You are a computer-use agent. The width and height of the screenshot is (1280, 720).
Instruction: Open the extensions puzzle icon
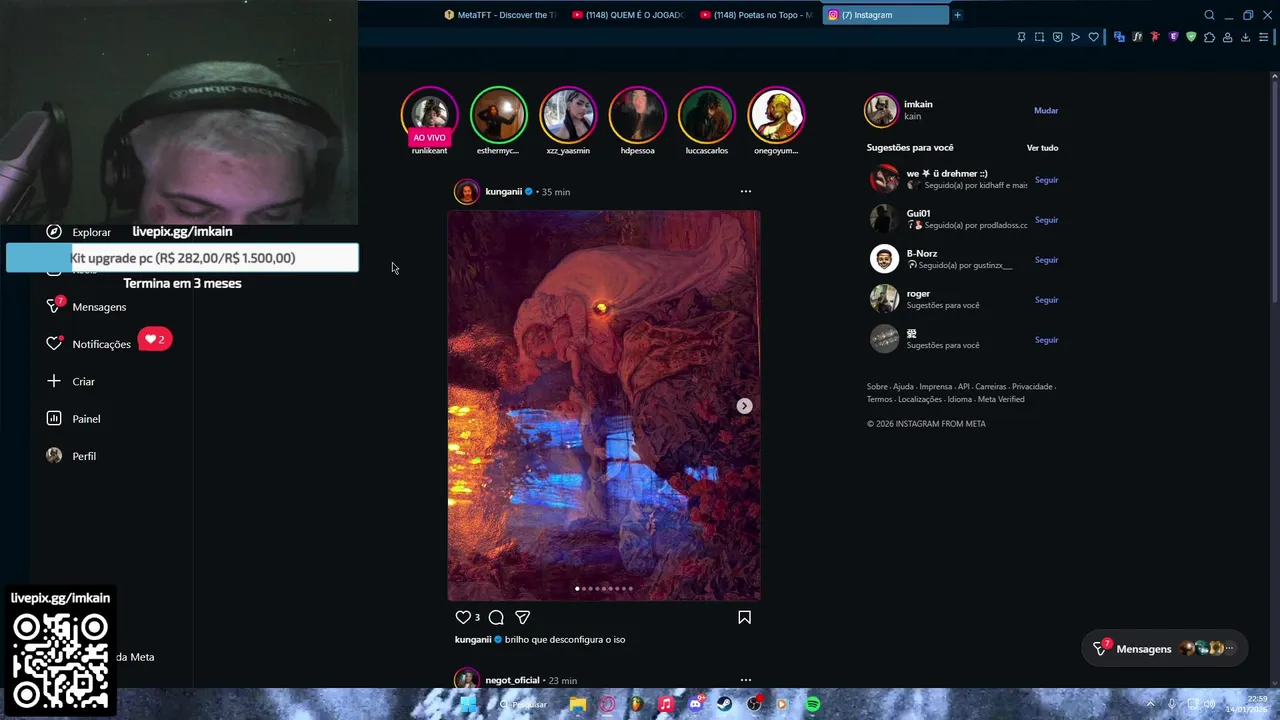[x=1209, y=37]
